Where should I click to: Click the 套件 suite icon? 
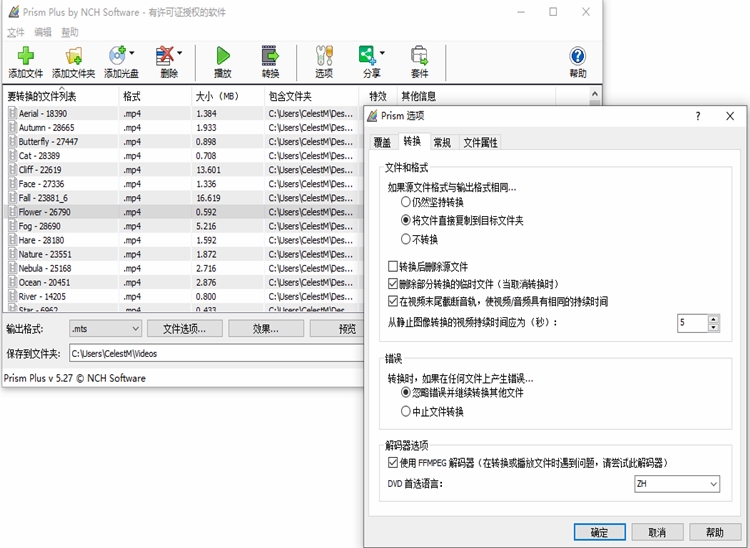pyautogui.click(x=419, y=55)
